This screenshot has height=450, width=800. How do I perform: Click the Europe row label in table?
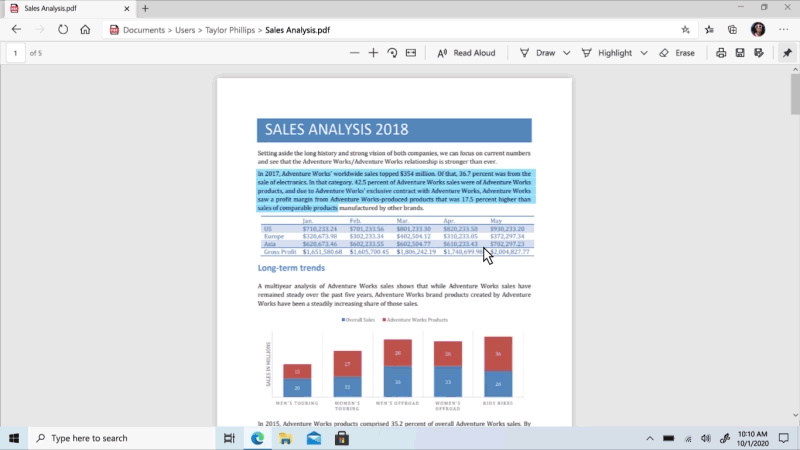(x=274, y=236)
